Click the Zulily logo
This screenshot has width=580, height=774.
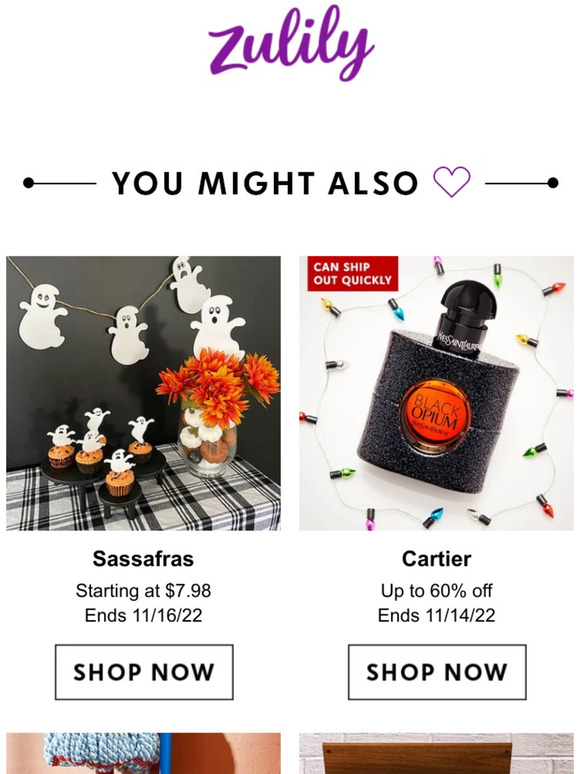[291, 43]
